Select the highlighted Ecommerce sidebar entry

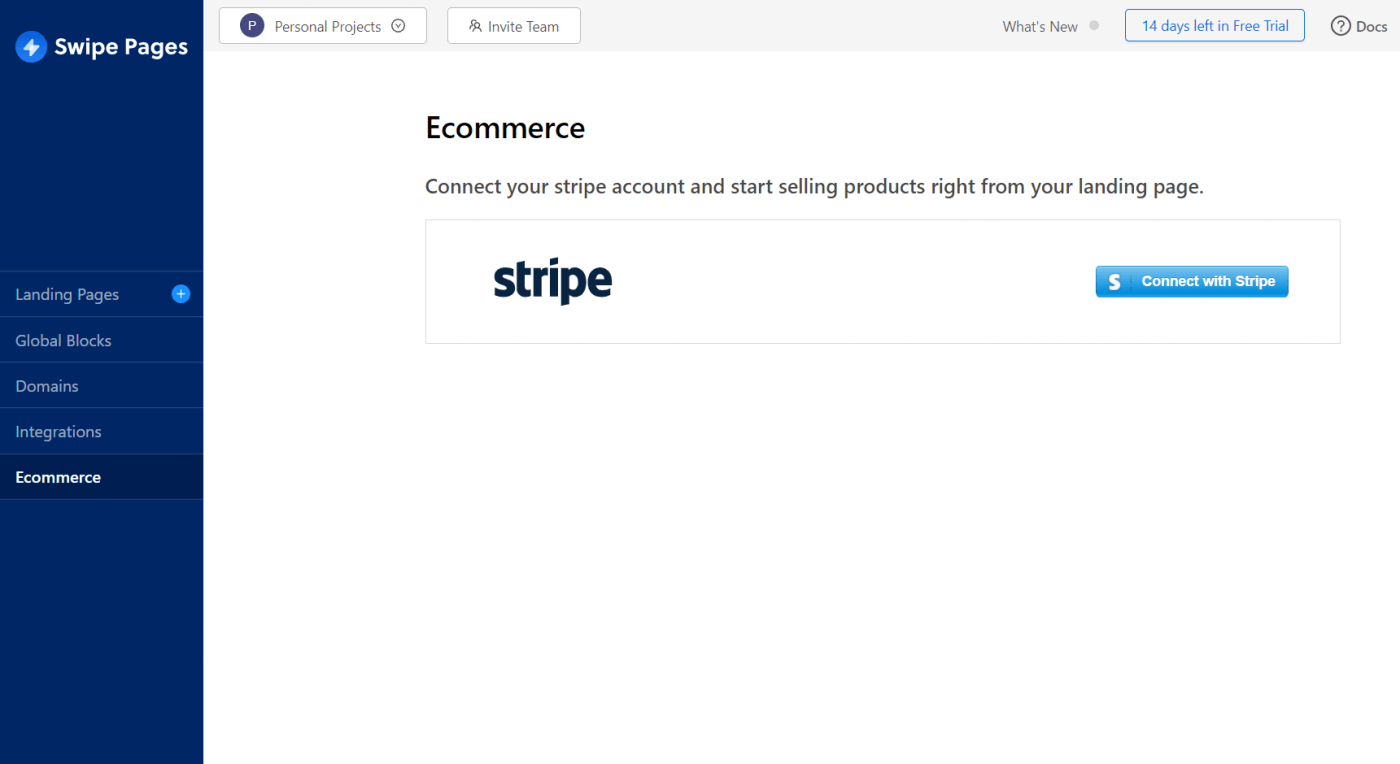pyautogui.click(x=57, y=477)
